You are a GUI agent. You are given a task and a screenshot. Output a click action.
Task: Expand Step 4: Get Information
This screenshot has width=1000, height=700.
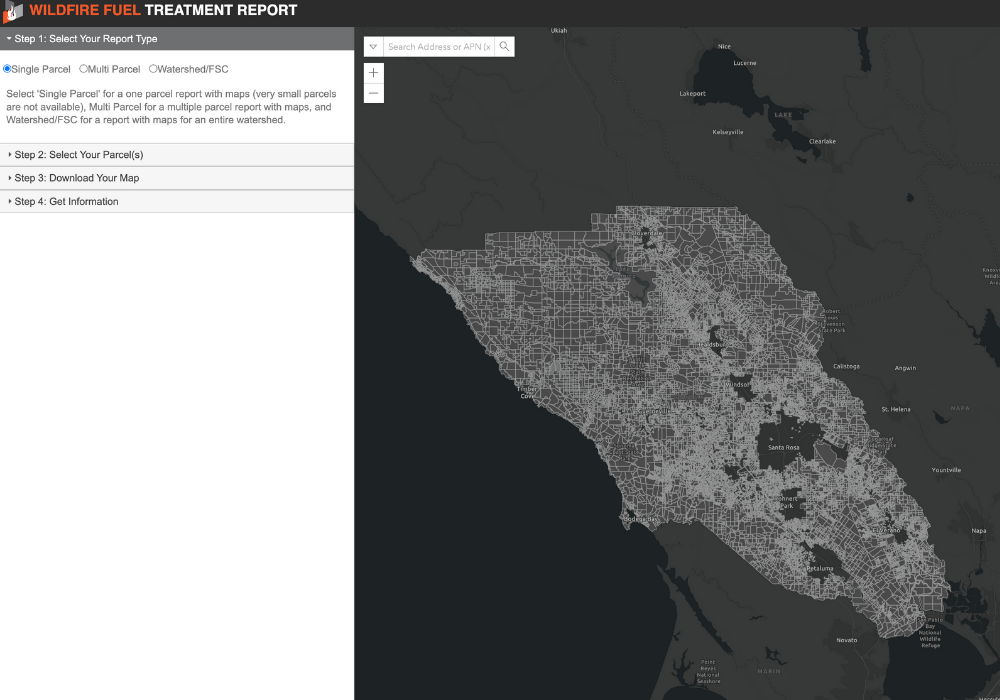177,201
